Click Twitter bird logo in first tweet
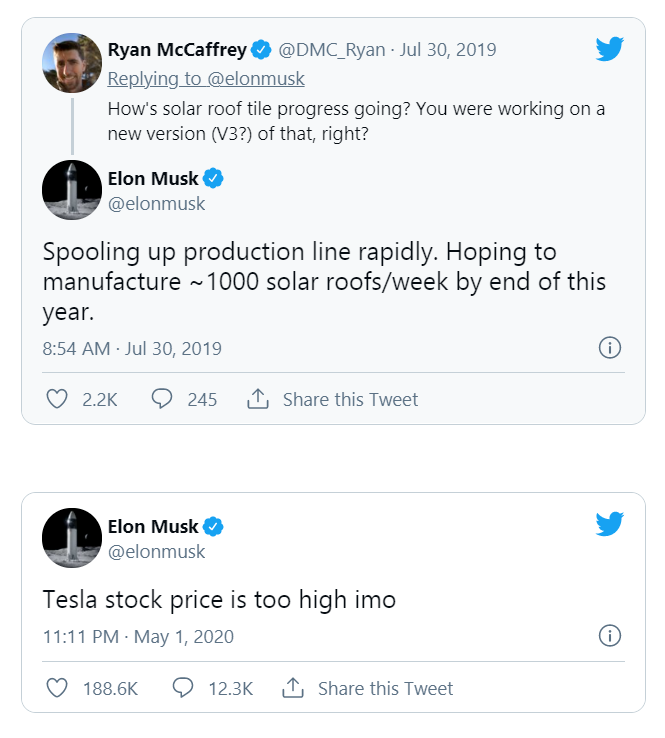 (x=609, y=49)
